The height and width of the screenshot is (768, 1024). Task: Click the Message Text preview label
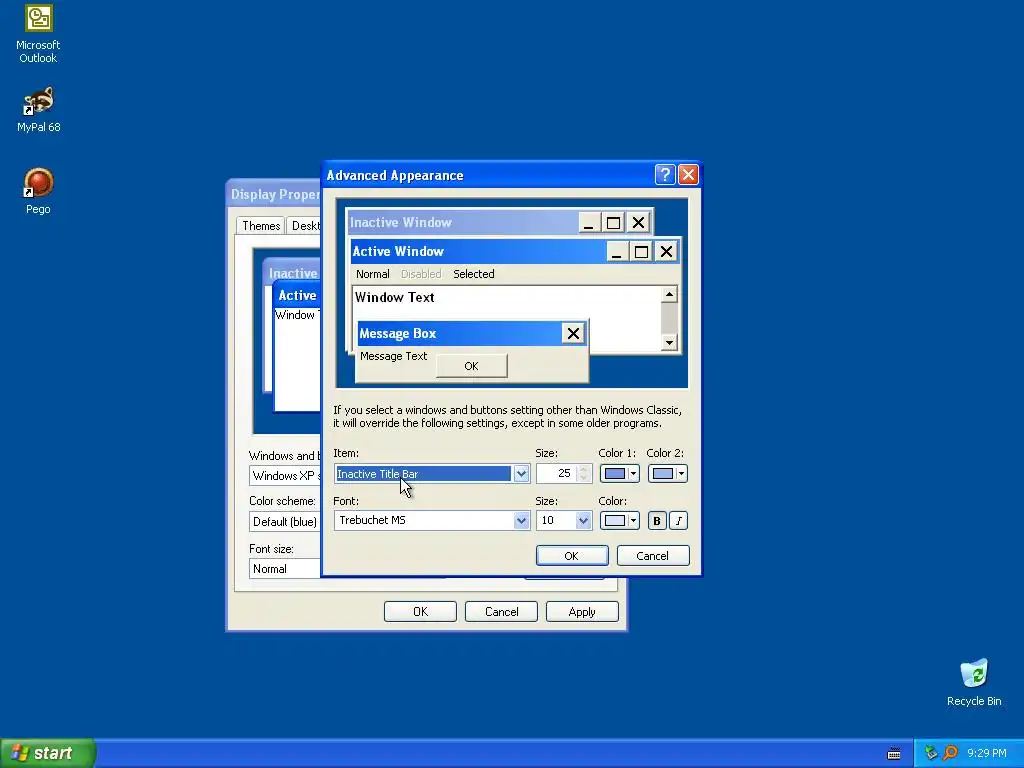[393, 356]
